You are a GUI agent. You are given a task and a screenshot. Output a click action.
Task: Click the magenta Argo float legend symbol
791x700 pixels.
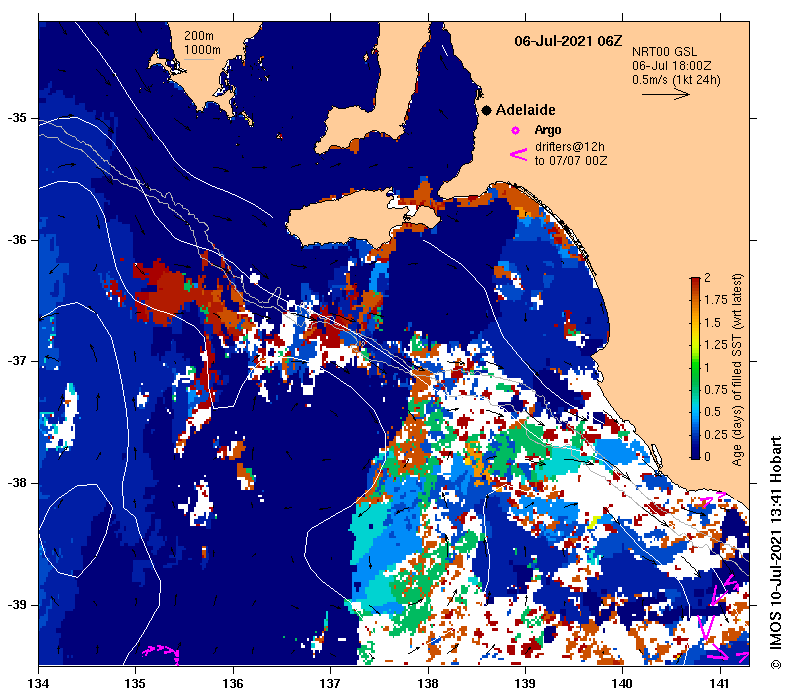point(515,131)
